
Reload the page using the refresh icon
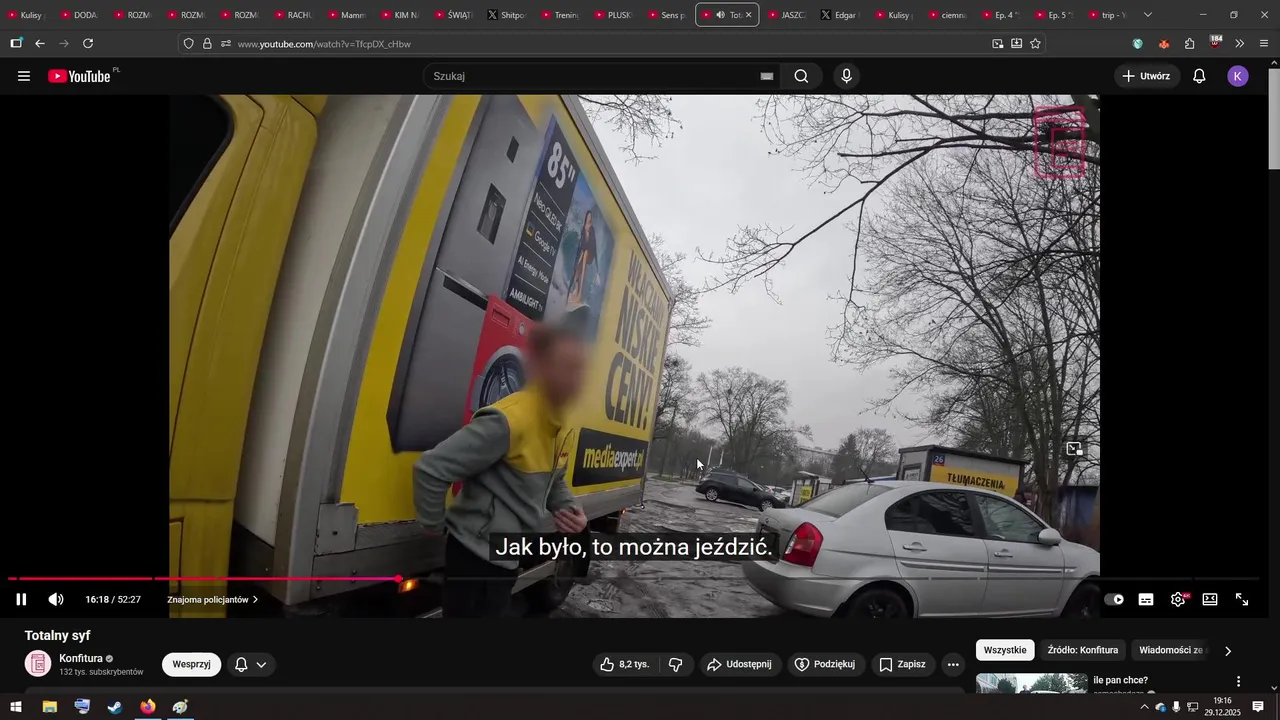click(88, 43)
